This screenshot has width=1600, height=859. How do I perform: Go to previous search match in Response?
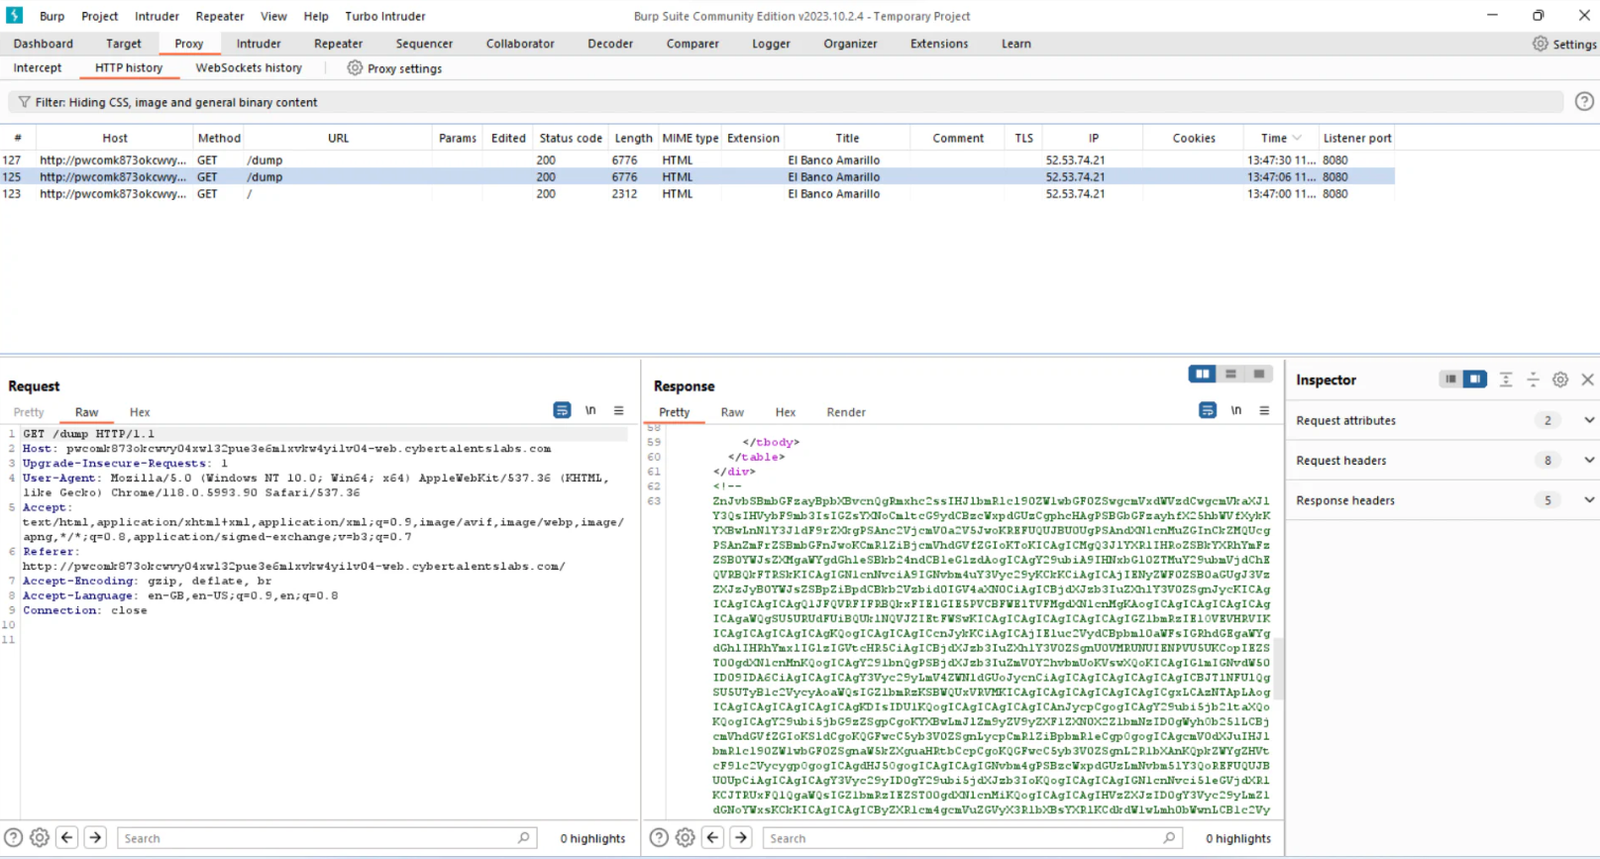713,838
